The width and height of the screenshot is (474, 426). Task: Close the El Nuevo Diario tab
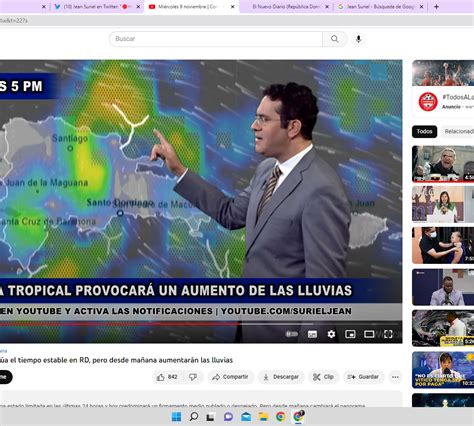pos(327,6)
